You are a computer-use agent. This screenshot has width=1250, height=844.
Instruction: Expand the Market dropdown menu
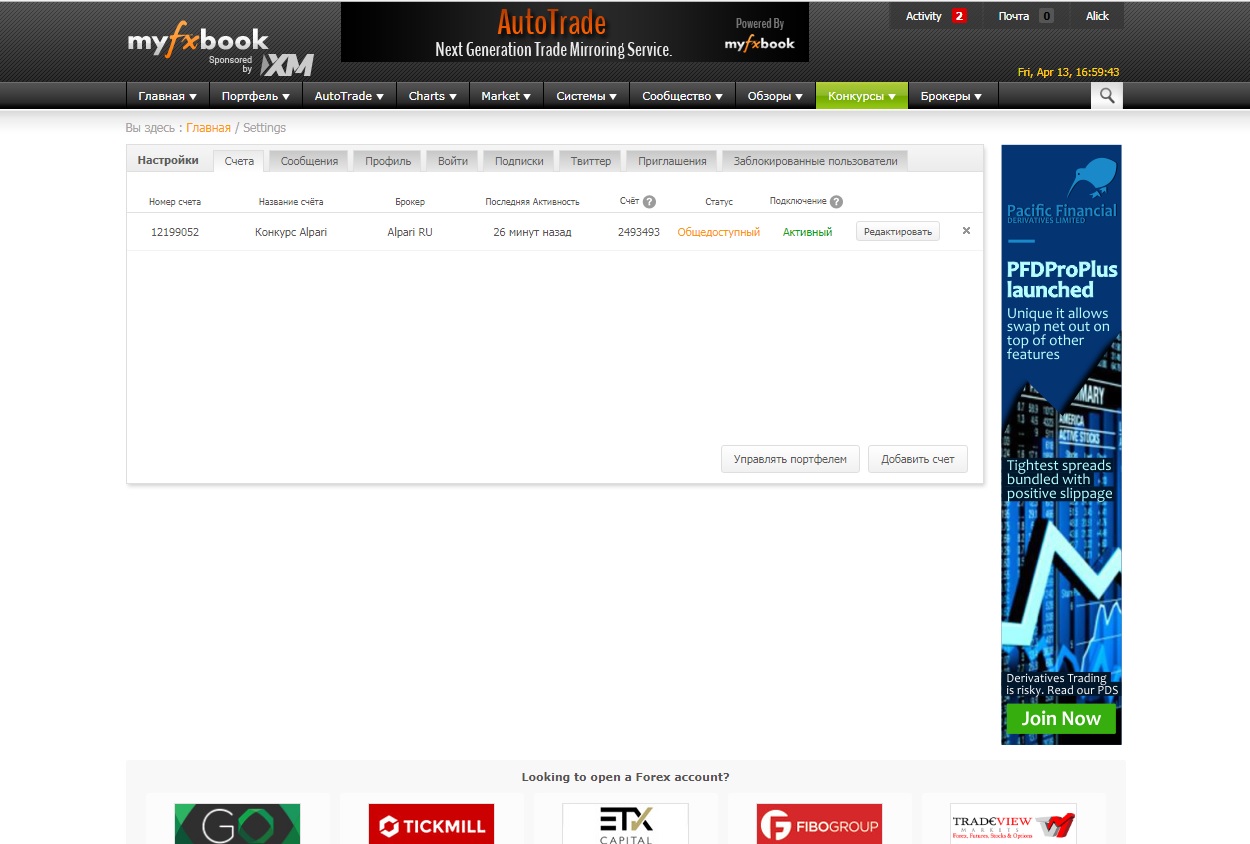tap(506, 96)
